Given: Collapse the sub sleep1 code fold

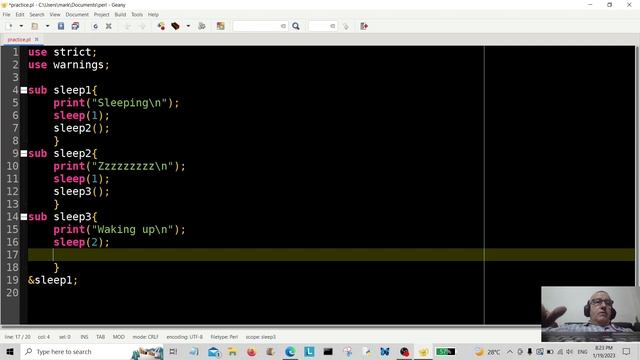Looking at the screenshot, I should click(x=24, y=90).
